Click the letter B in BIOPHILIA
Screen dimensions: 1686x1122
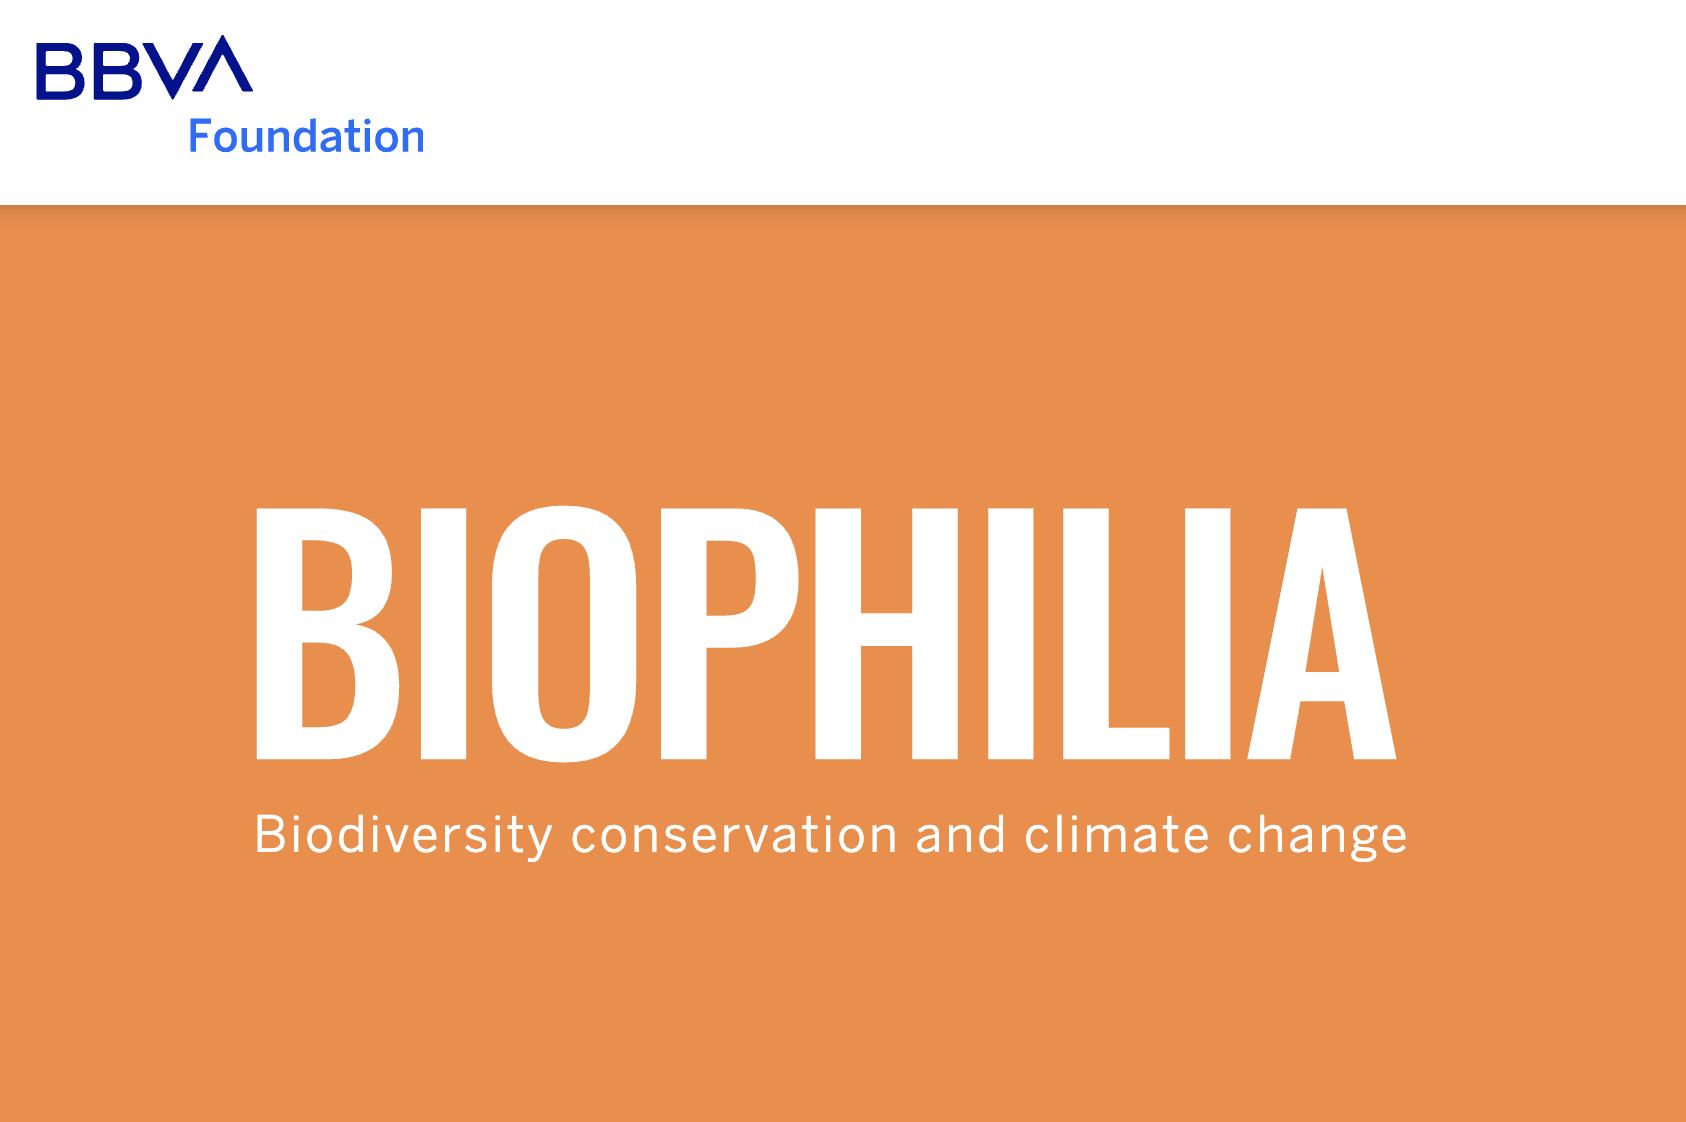point(326,633)
